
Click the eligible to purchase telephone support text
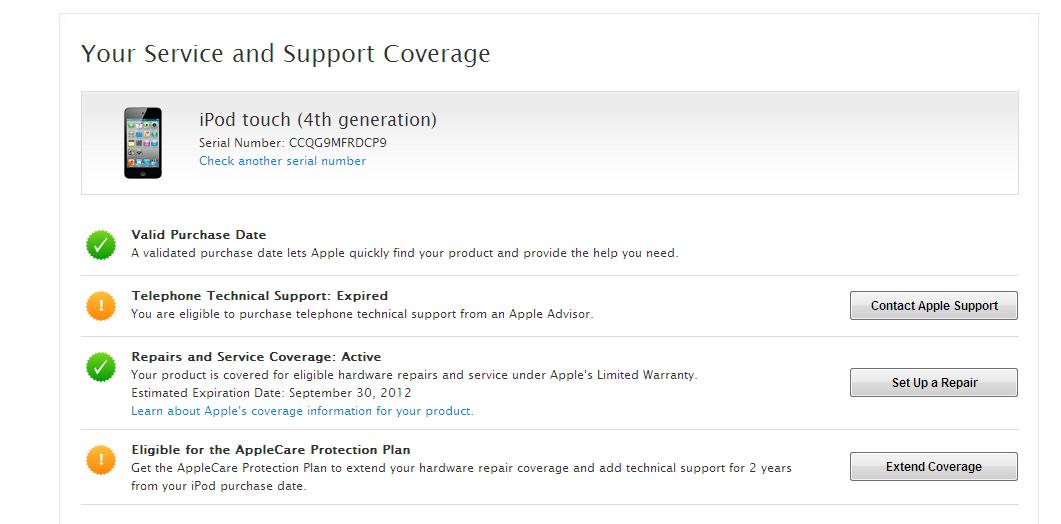click(x=362, y=314)
